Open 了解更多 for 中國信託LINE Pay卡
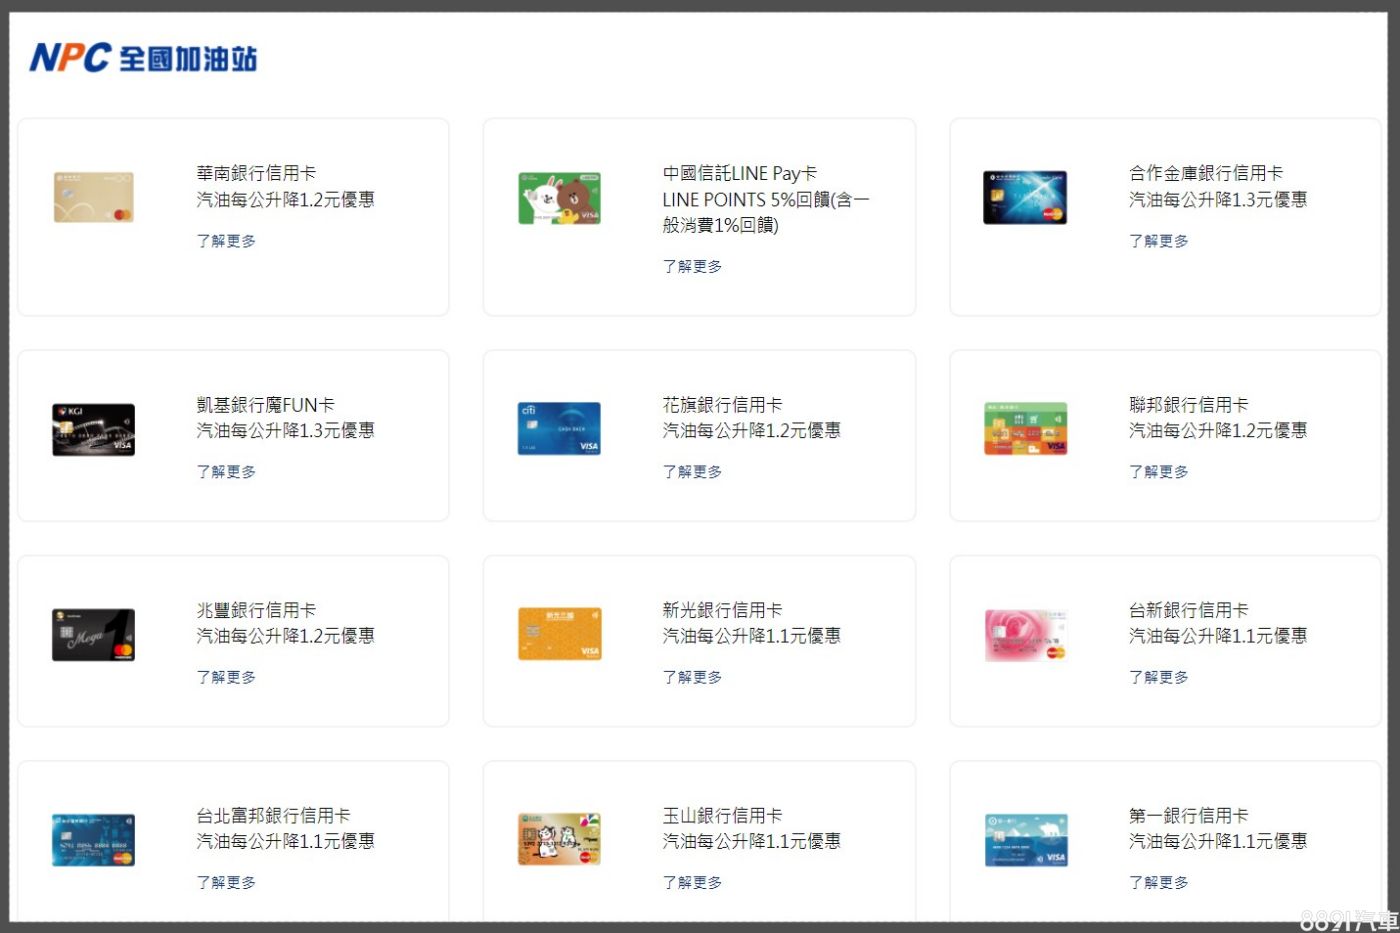The height and width of the screenshot is (933, 1400). pos(692,266)
